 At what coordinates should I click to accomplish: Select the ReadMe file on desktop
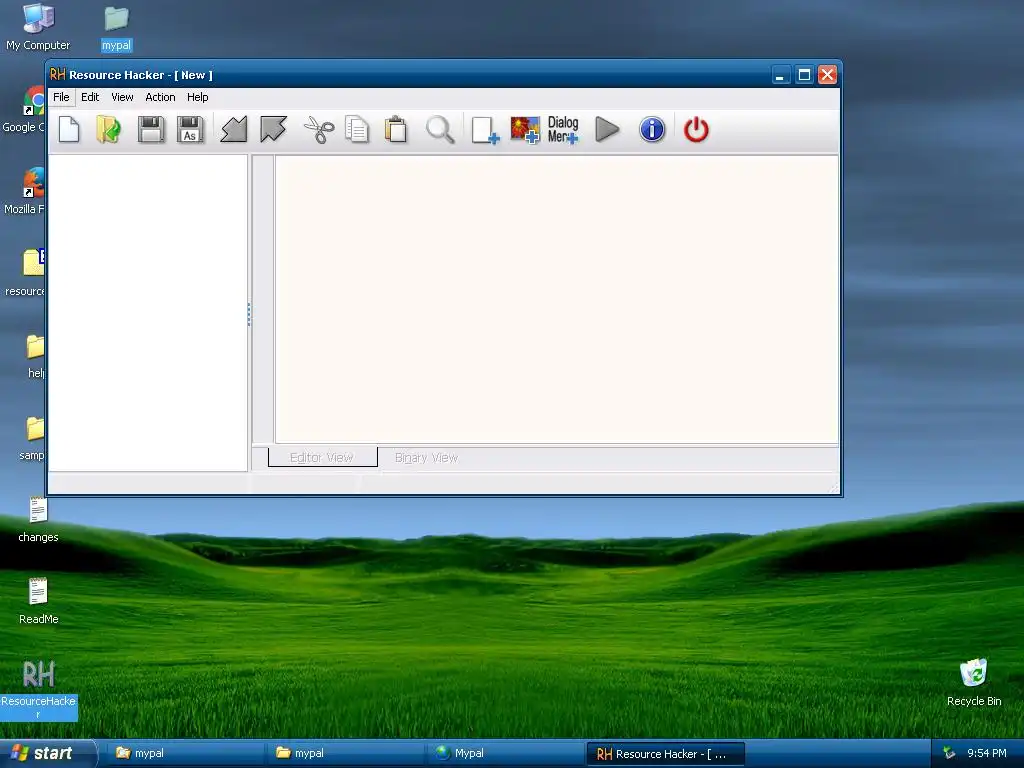click(38, 601)
